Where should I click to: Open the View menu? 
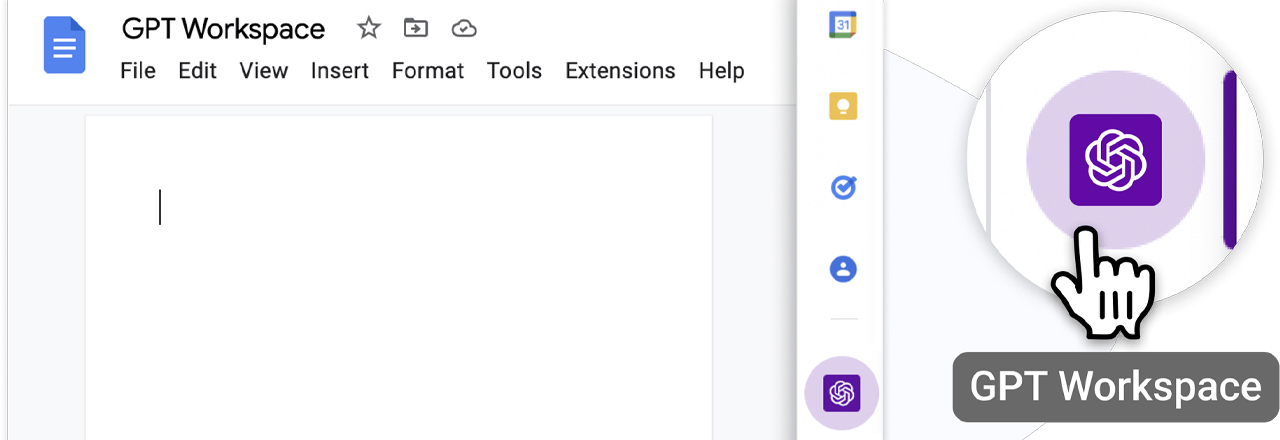[x=264, y=71]
